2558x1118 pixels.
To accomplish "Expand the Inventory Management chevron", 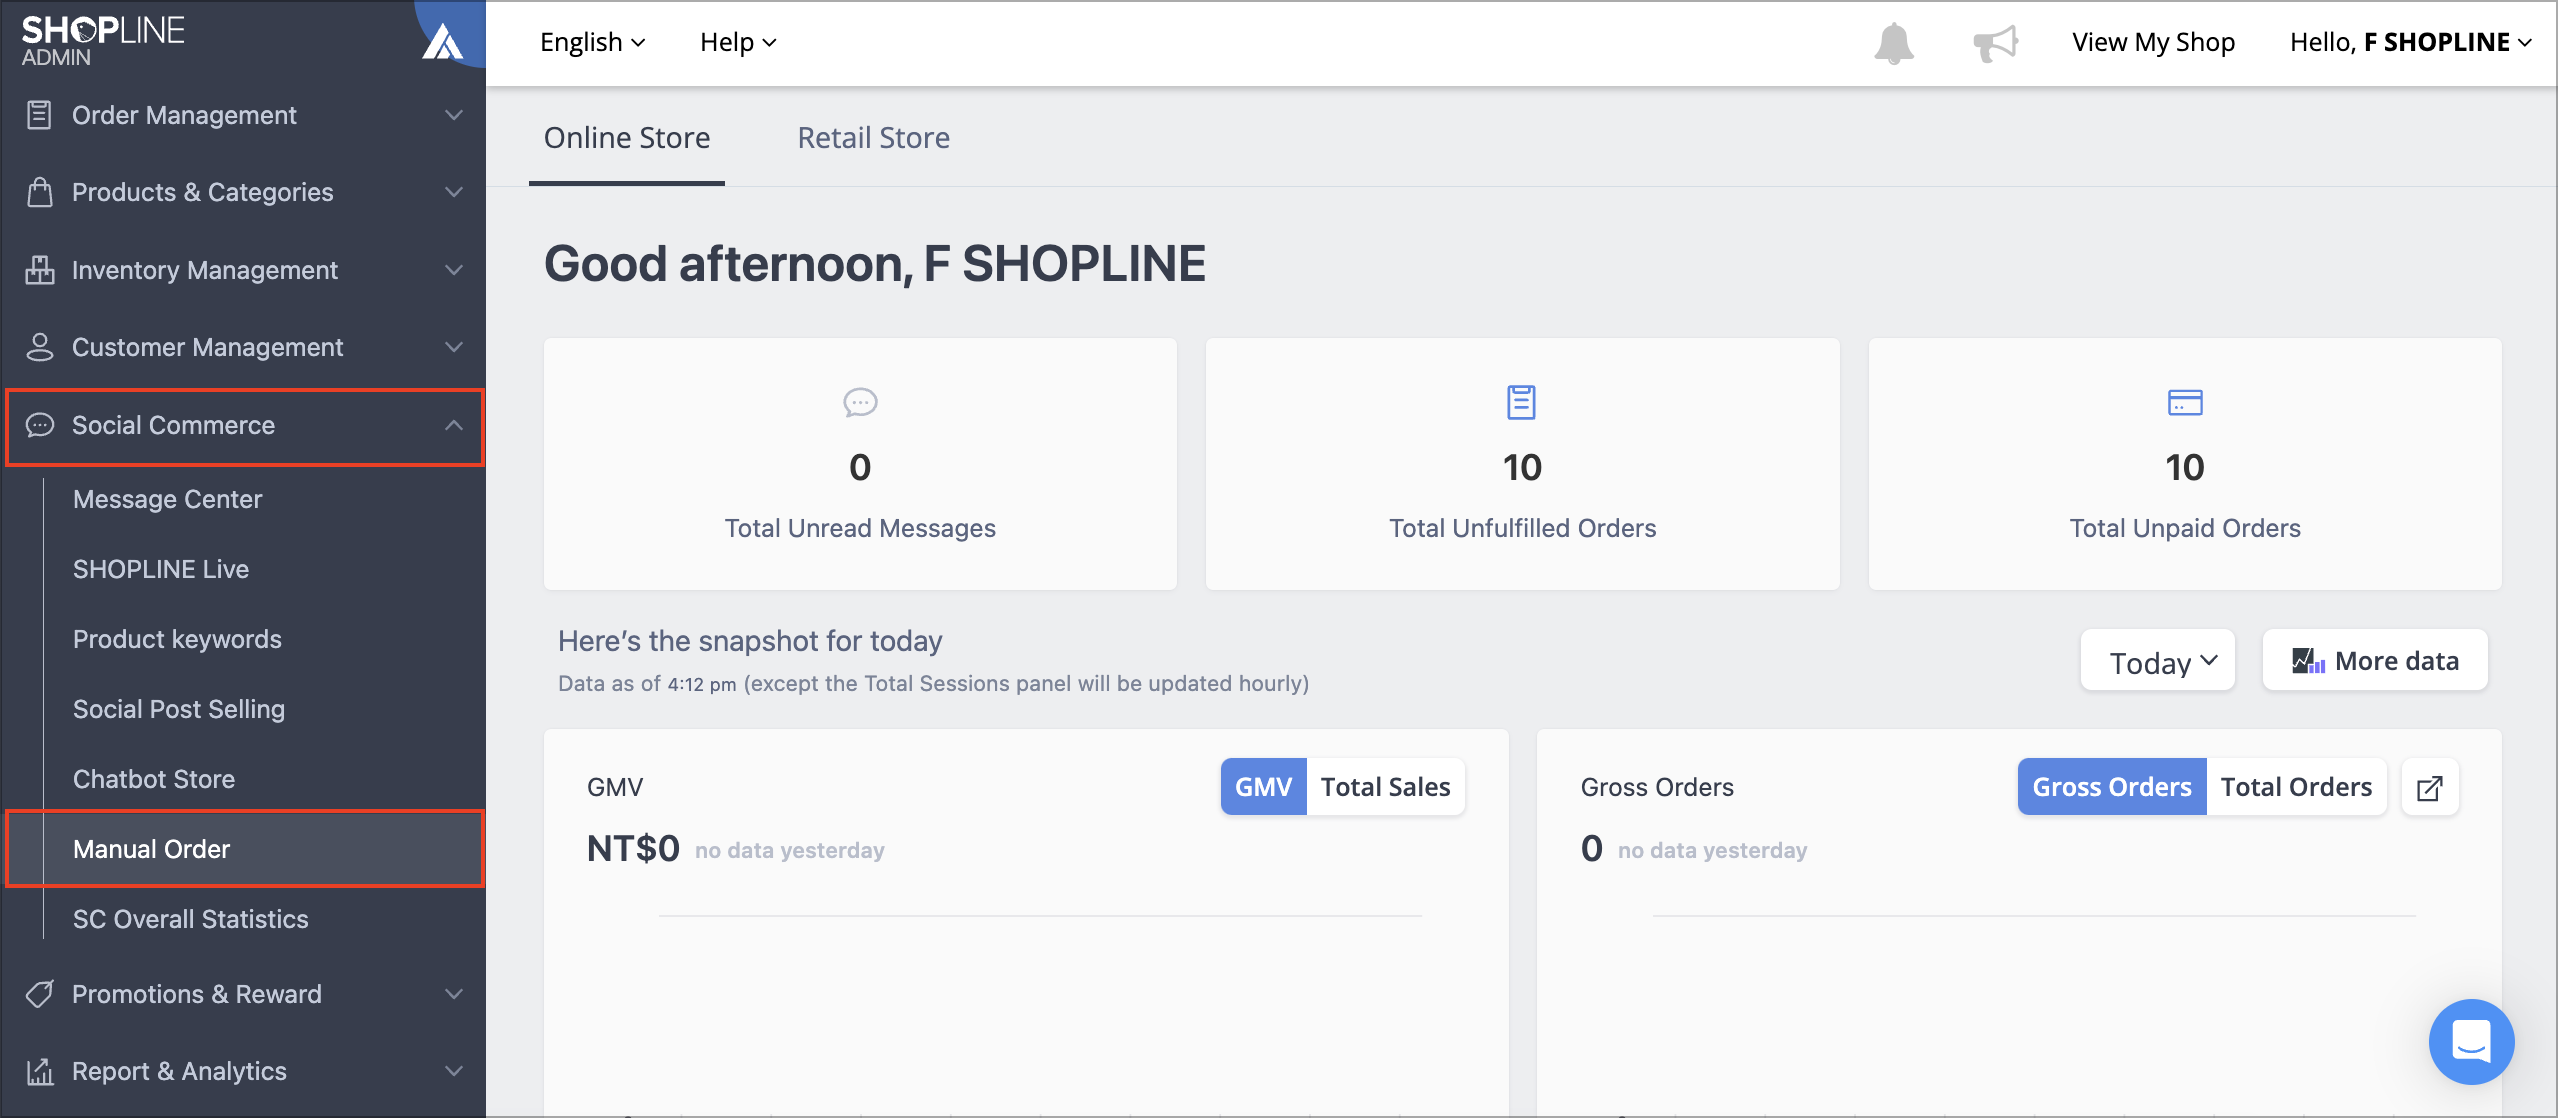I will tap(454, 270).
